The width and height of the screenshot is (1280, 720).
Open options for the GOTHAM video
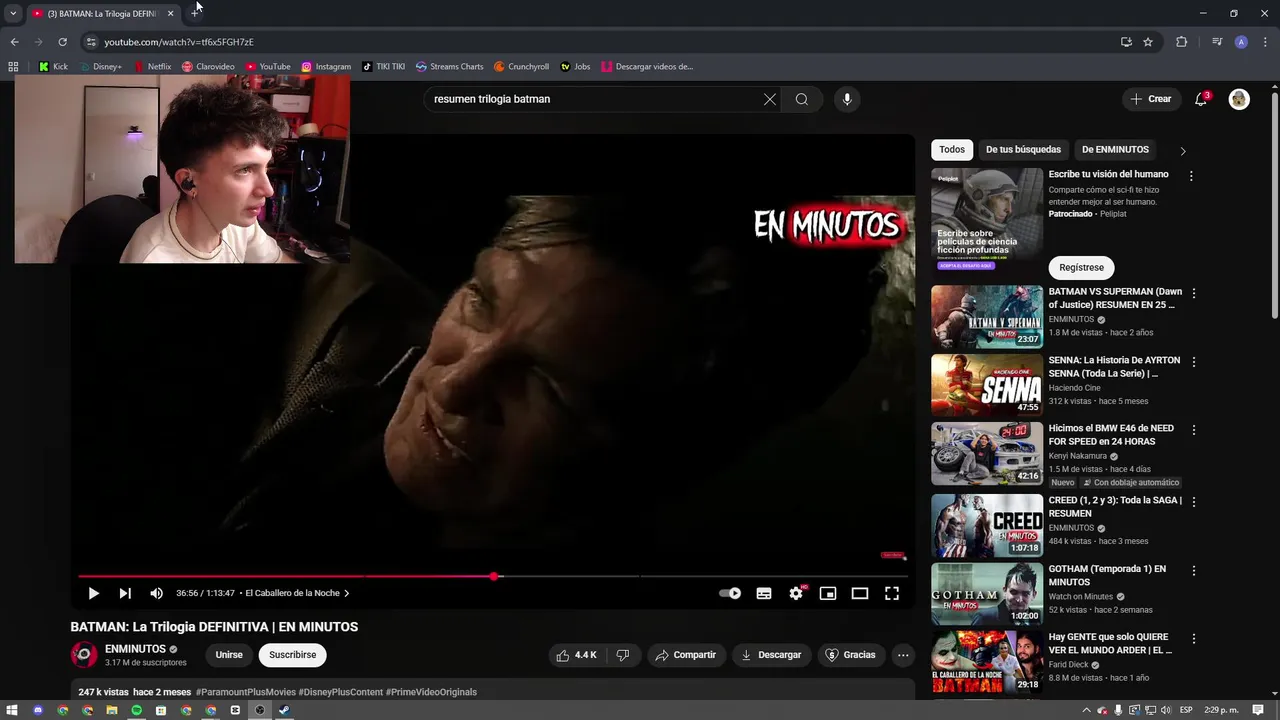1193,570
